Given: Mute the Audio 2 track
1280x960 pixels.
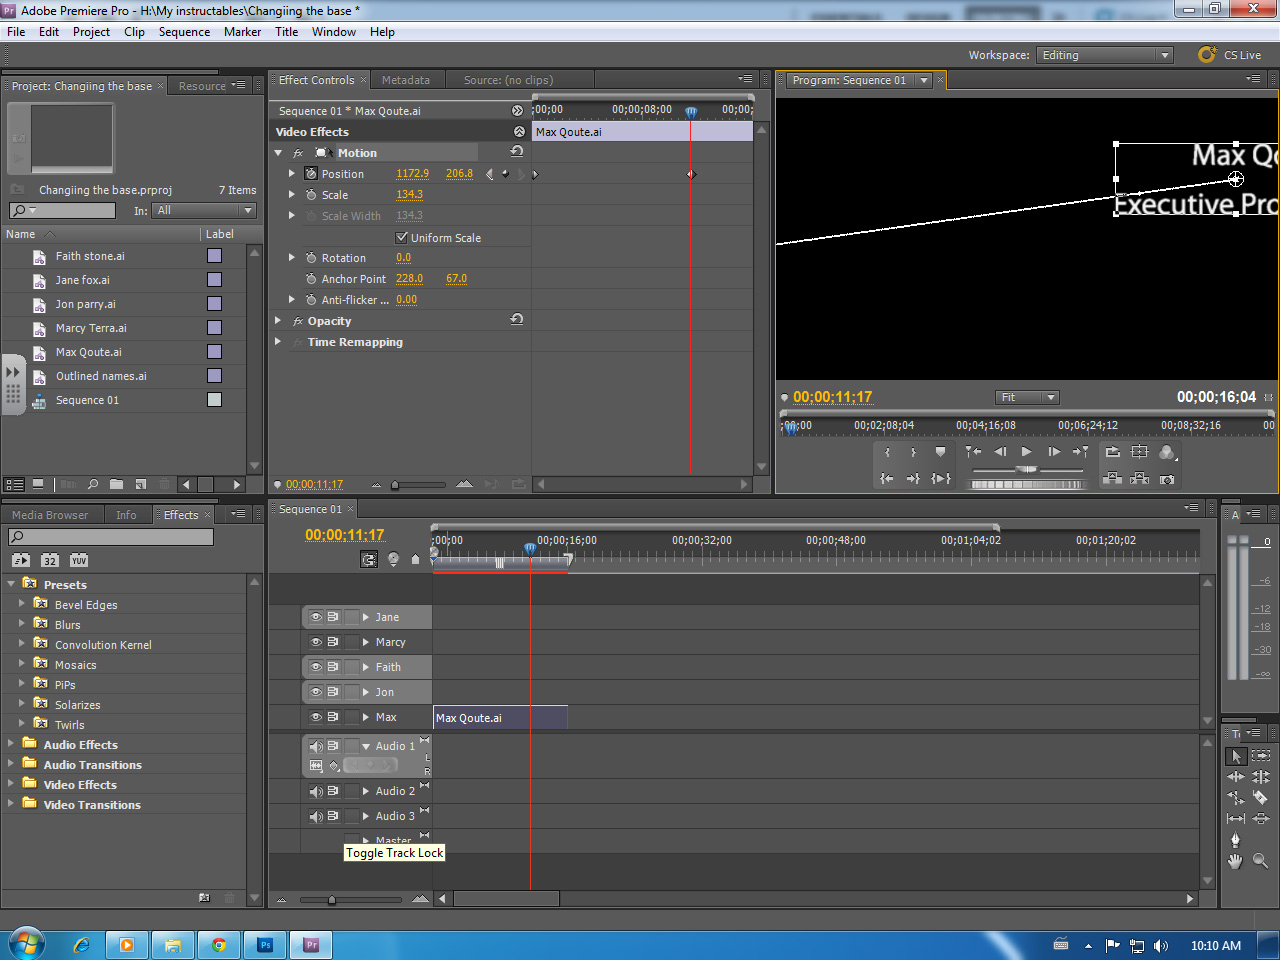Looking at the screenshot, I should coord(316,791).
